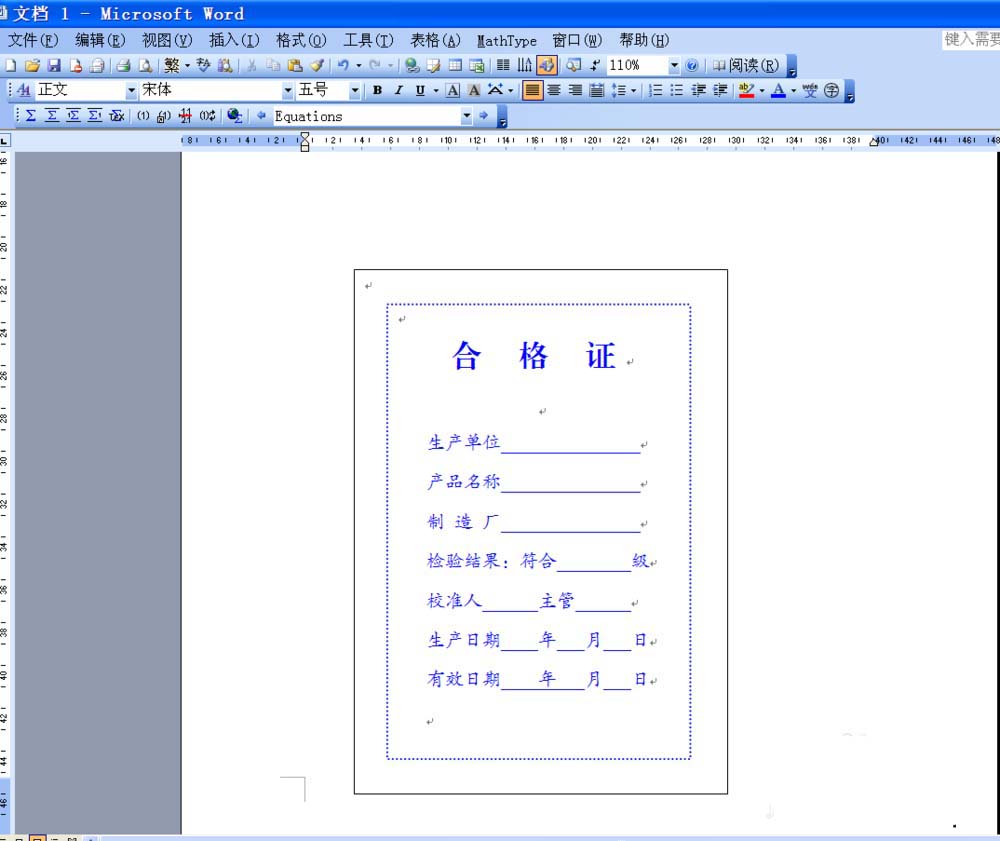Apply character border A icon
This screenshot has height=841, width=1000.
pyautogui.click(x=453, y=91)
